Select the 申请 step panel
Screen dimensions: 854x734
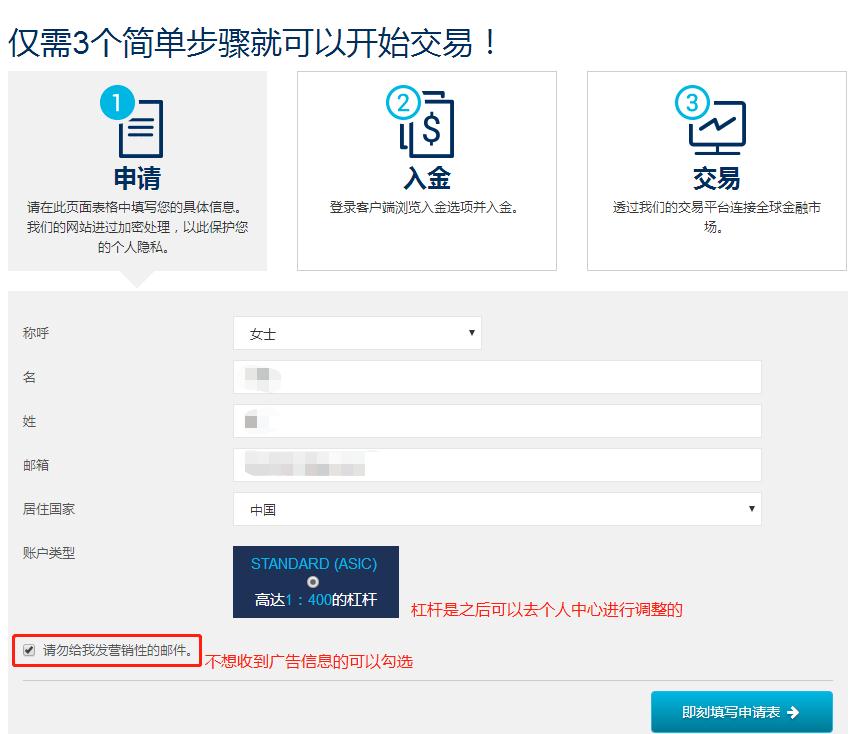[138, 170]
